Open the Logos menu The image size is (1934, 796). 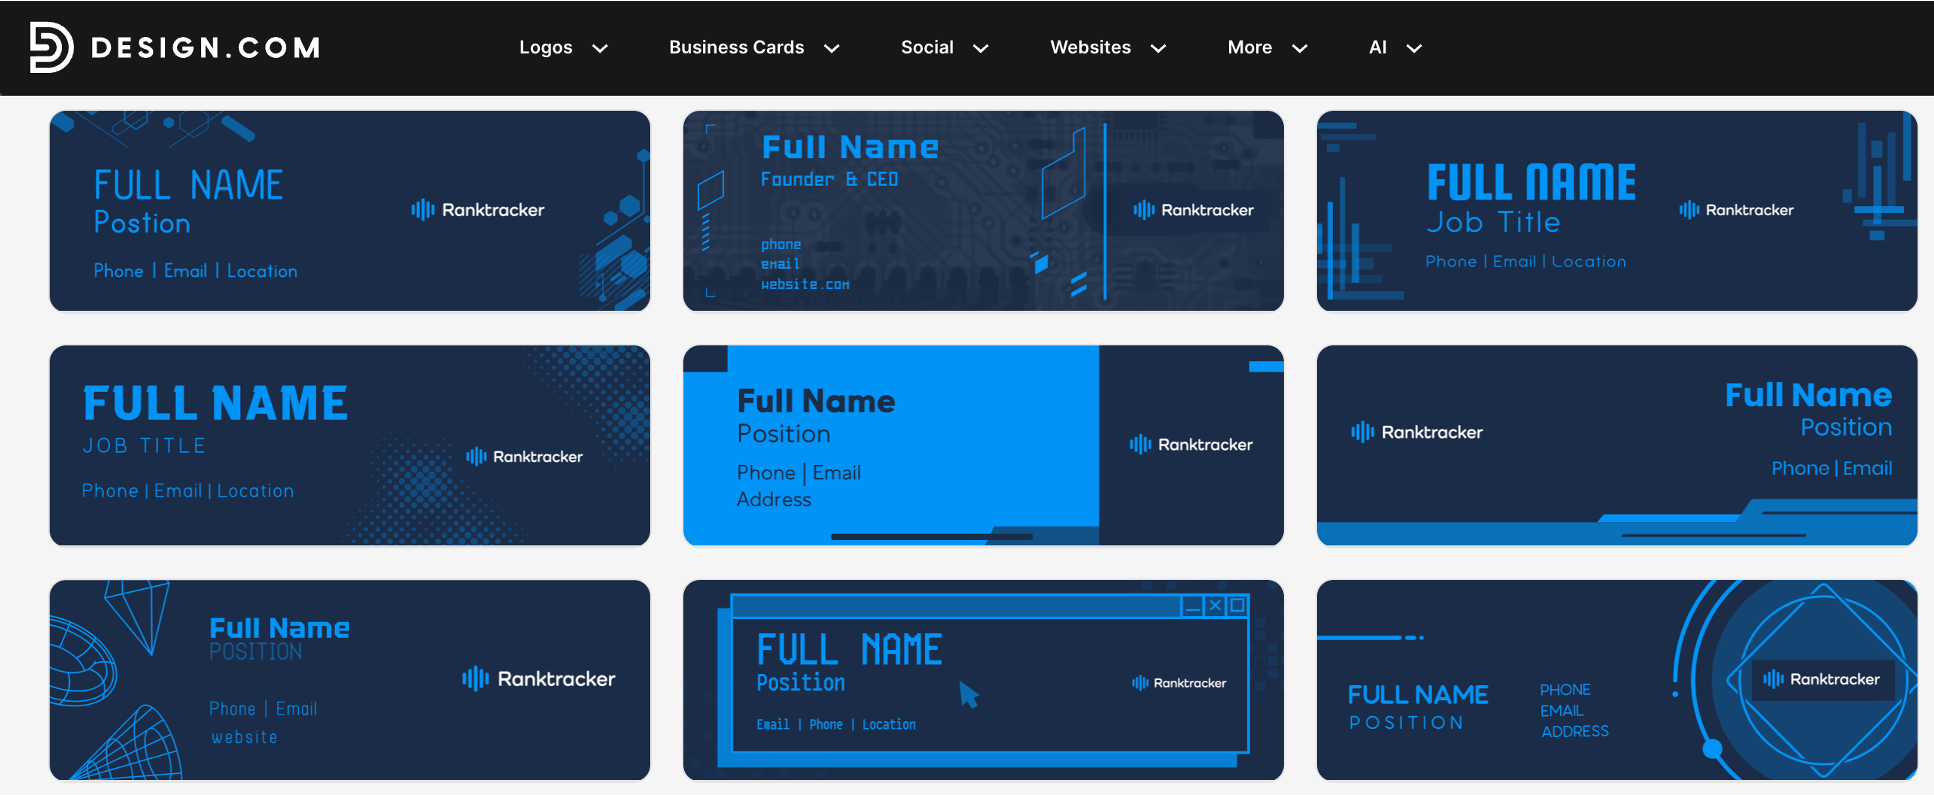click(546, 47)
